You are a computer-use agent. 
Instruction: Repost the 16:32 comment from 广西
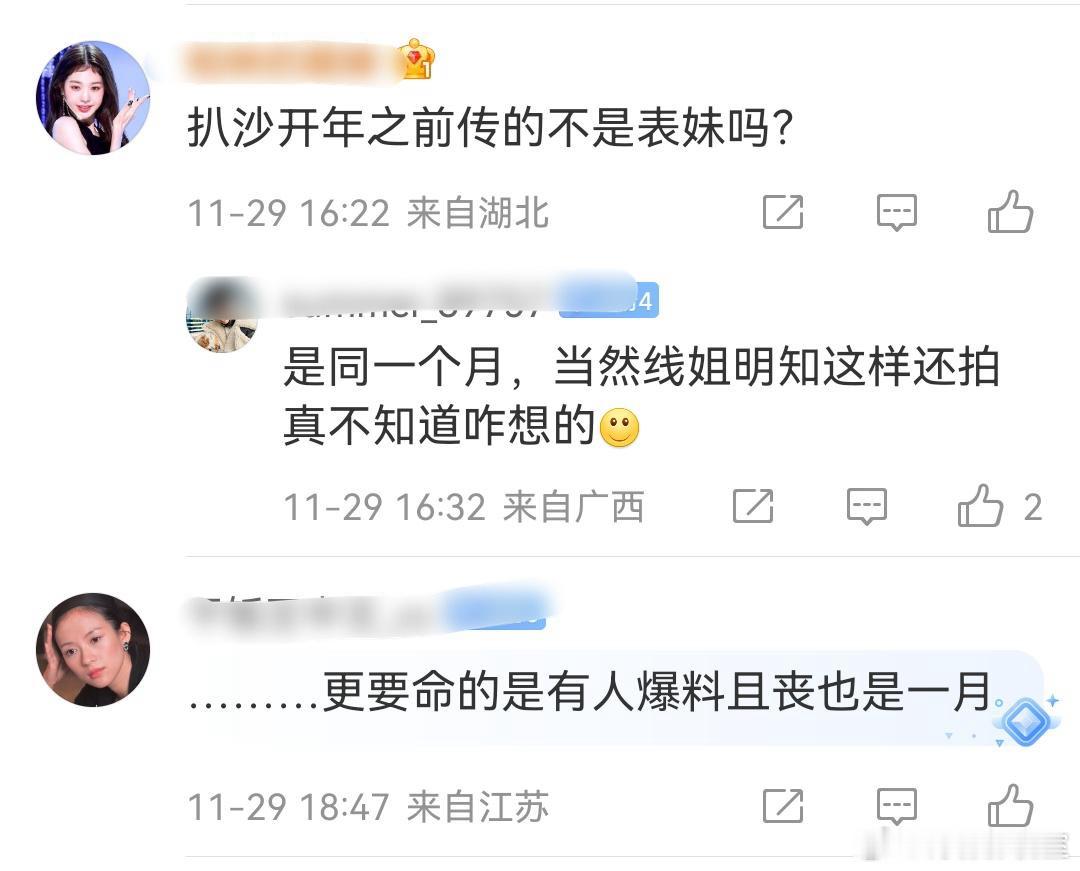click(x=753, y=506)
